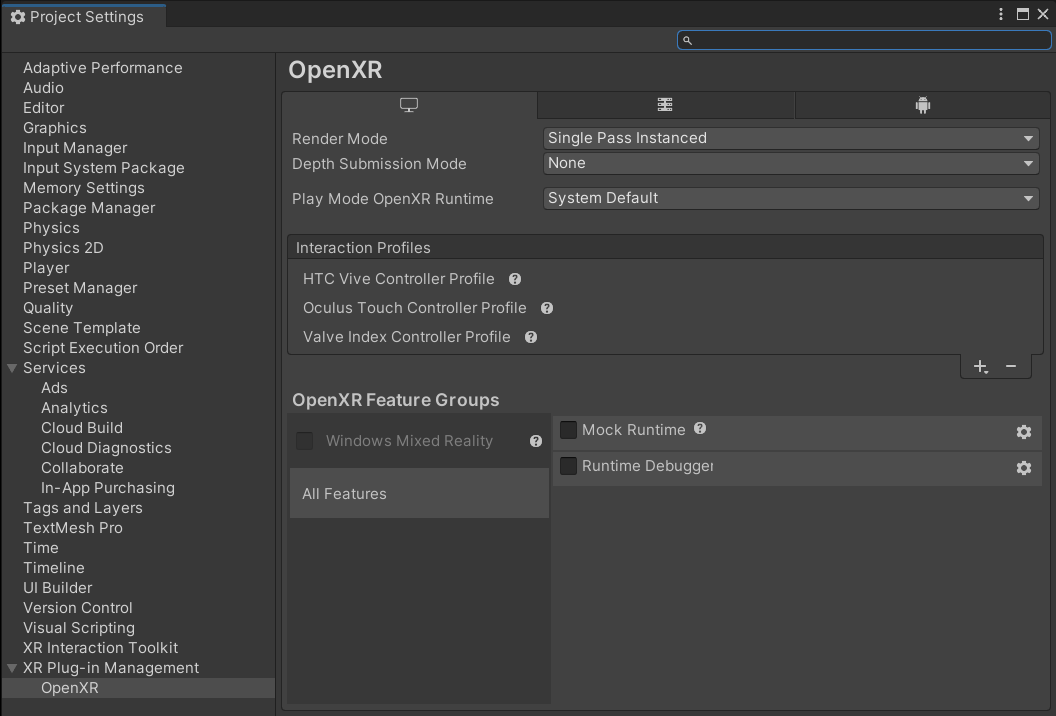Open the Render Mode dropdown

pos(790,138)
